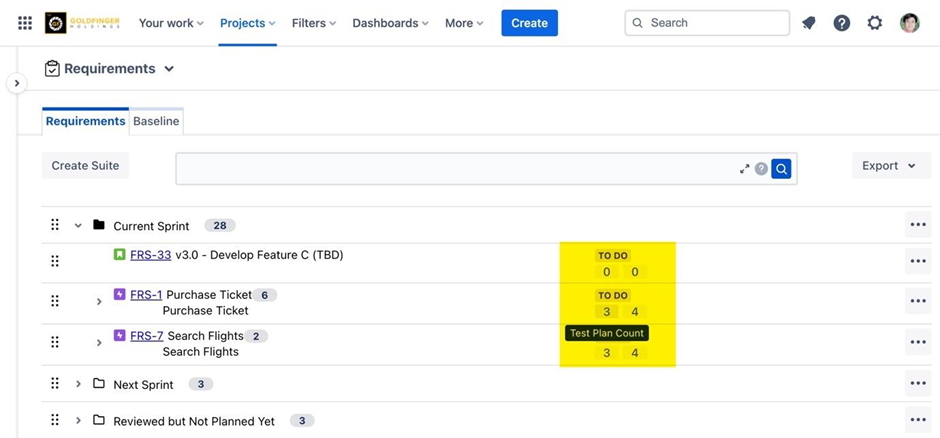Click the Create Suite button
940x438 pixels.
pos(85,166)
